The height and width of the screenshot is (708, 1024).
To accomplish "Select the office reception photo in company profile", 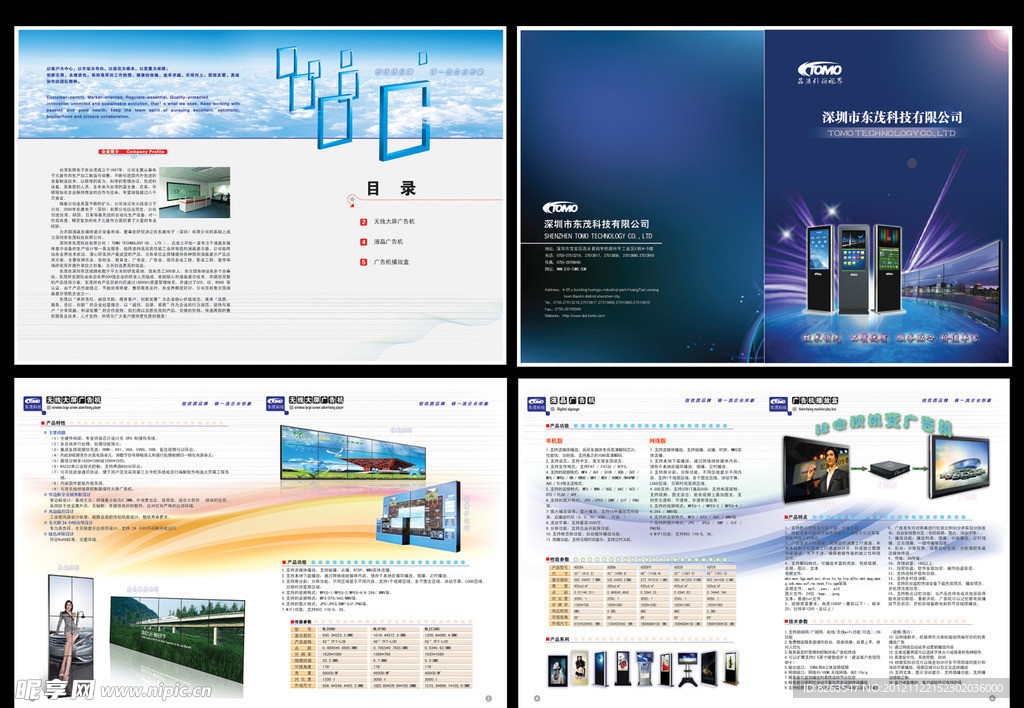I will (x=195, y=193).
